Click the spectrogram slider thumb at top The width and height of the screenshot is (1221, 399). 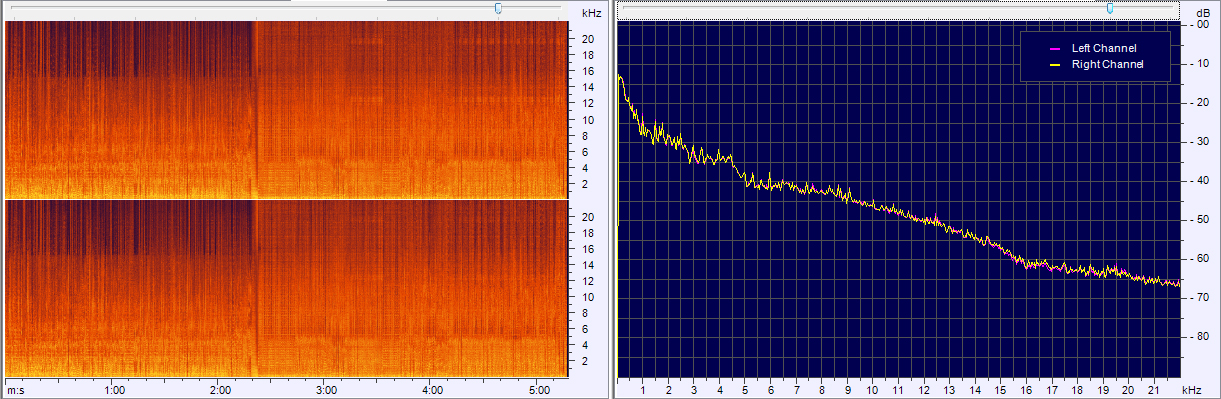tap(498, 8)
